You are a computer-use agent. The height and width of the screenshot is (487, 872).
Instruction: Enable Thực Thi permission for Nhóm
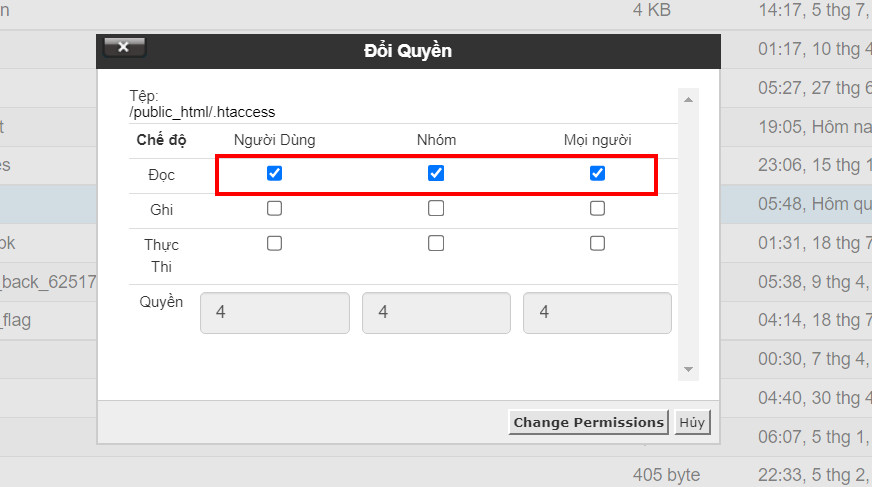436,243
